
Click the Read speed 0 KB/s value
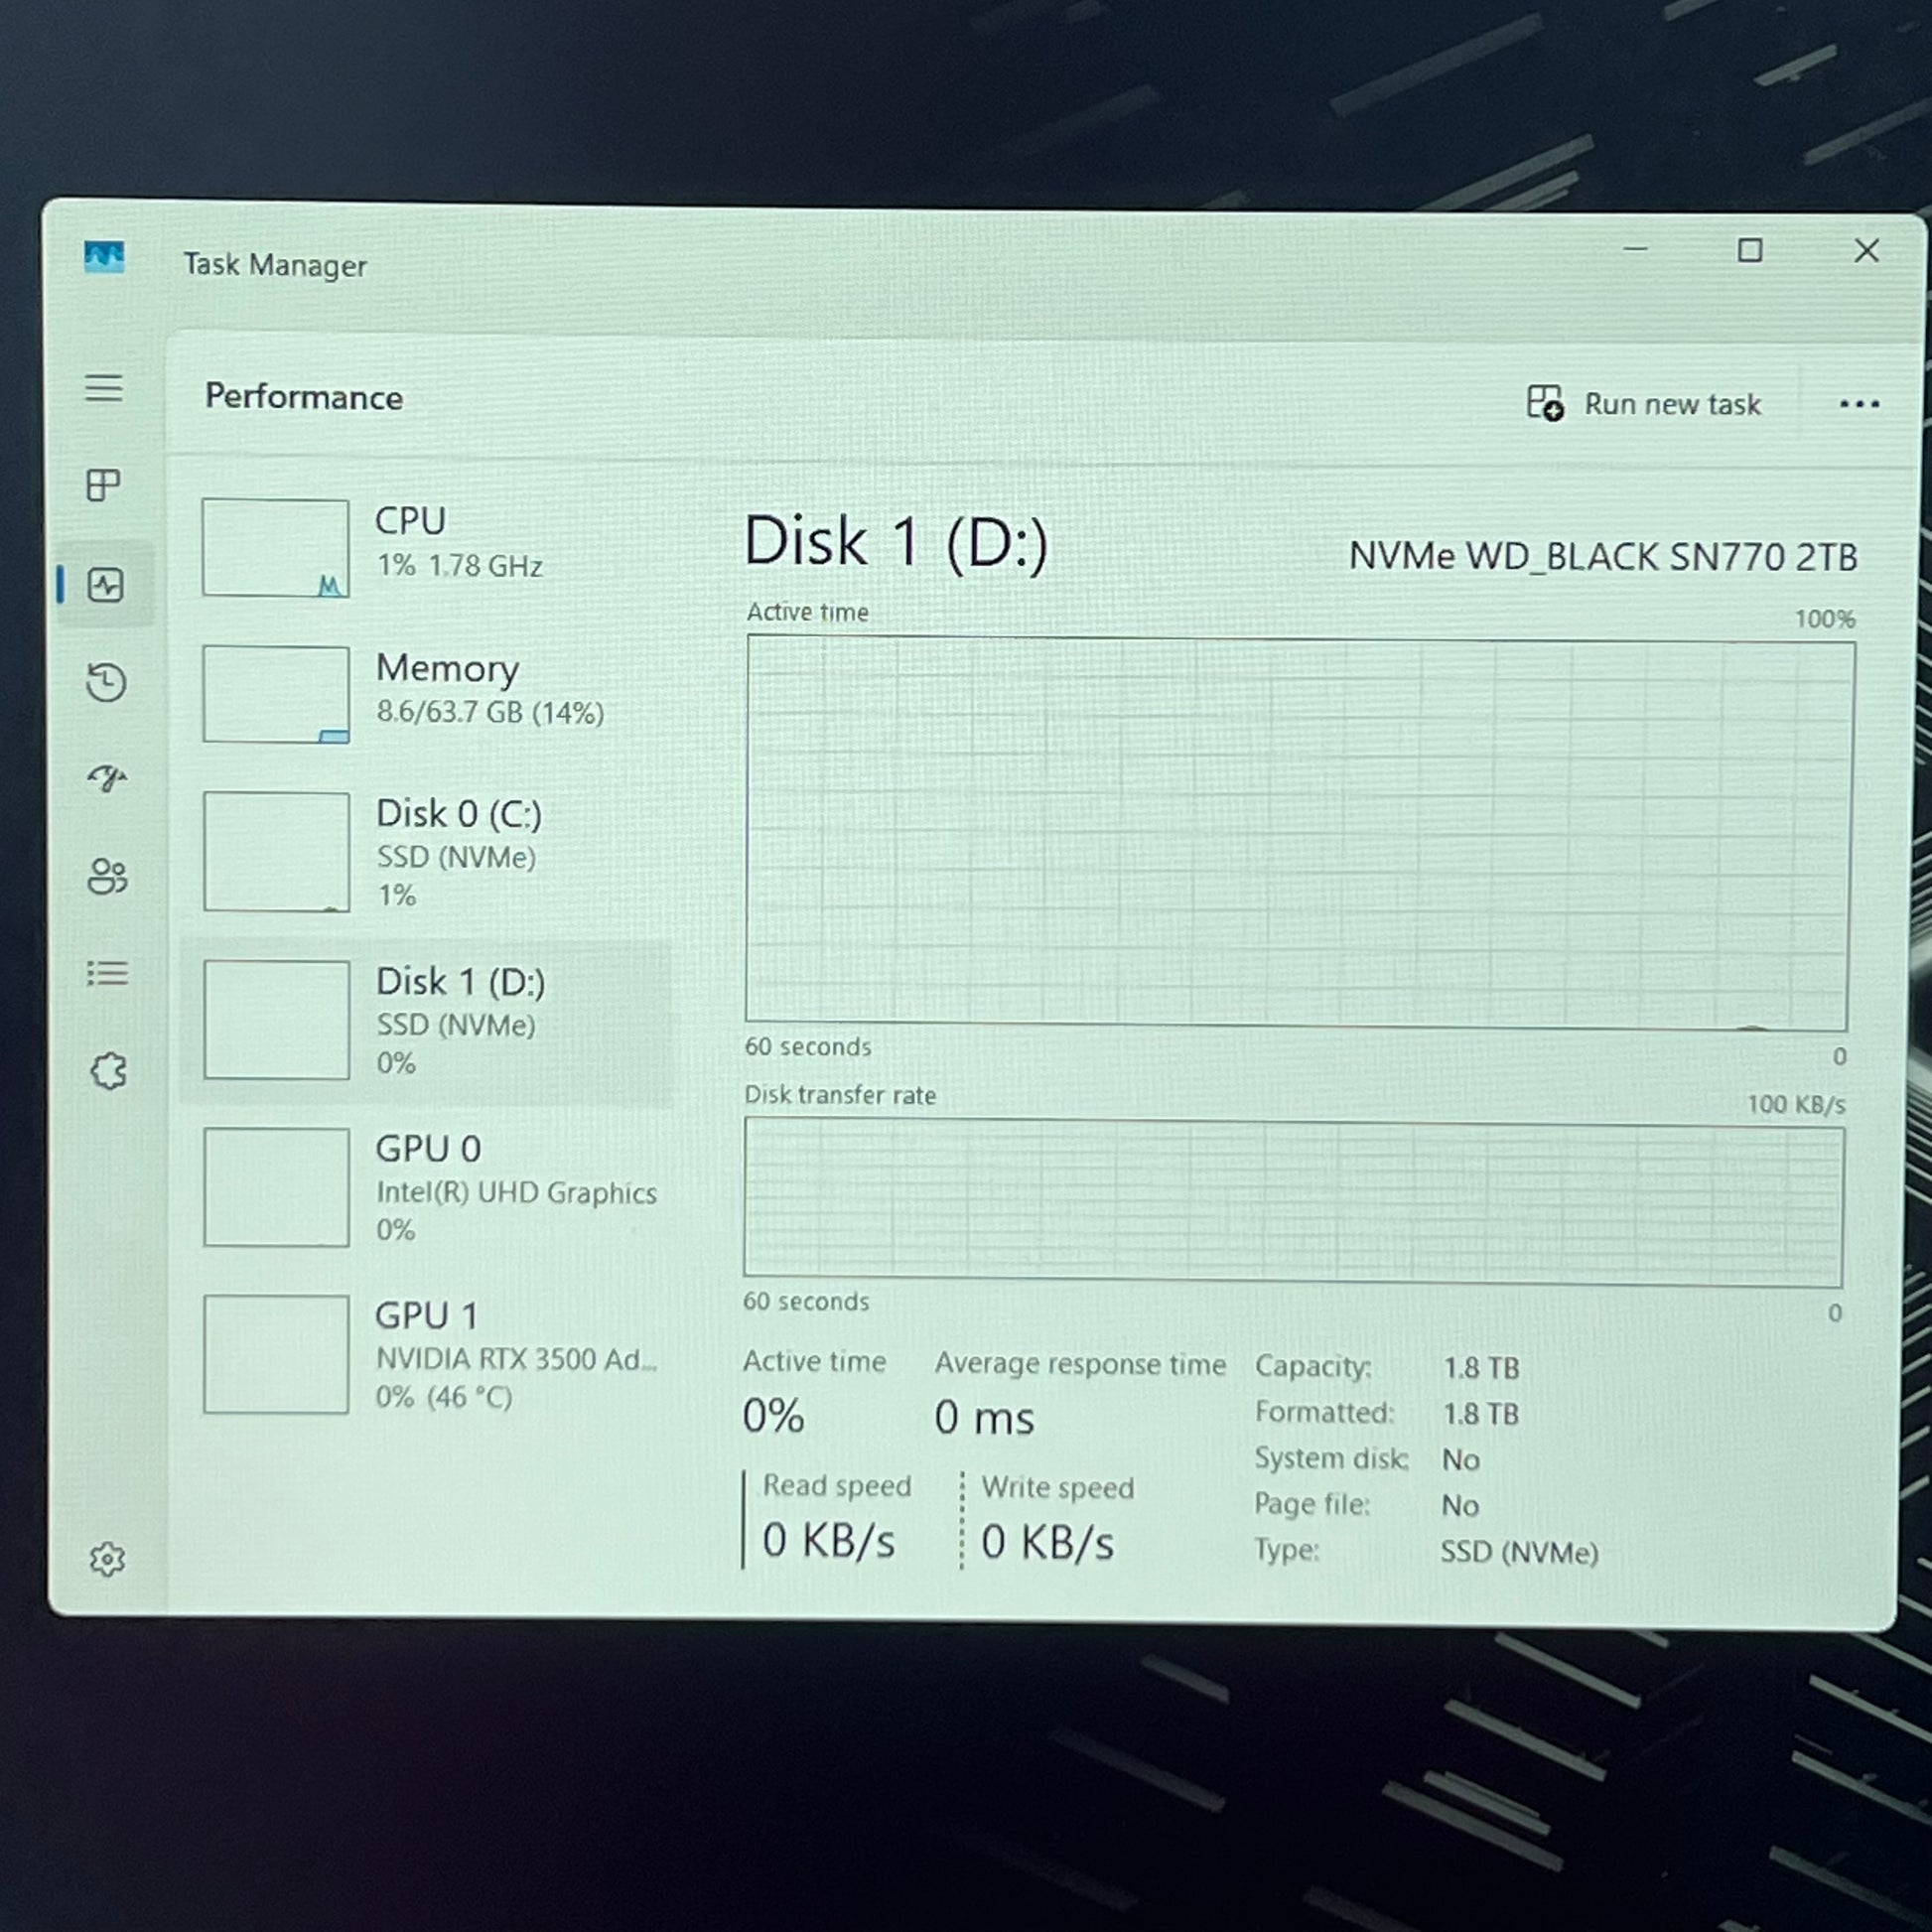(828, 1540)
